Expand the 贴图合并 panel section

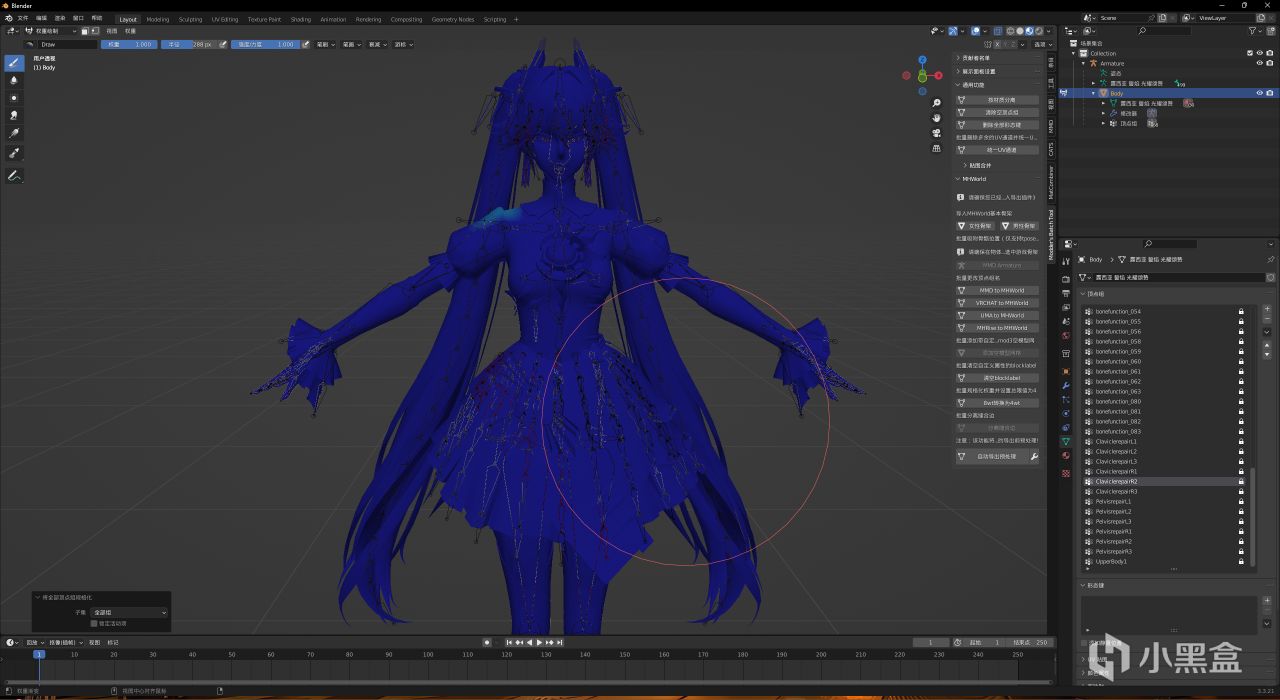[978, 165]
